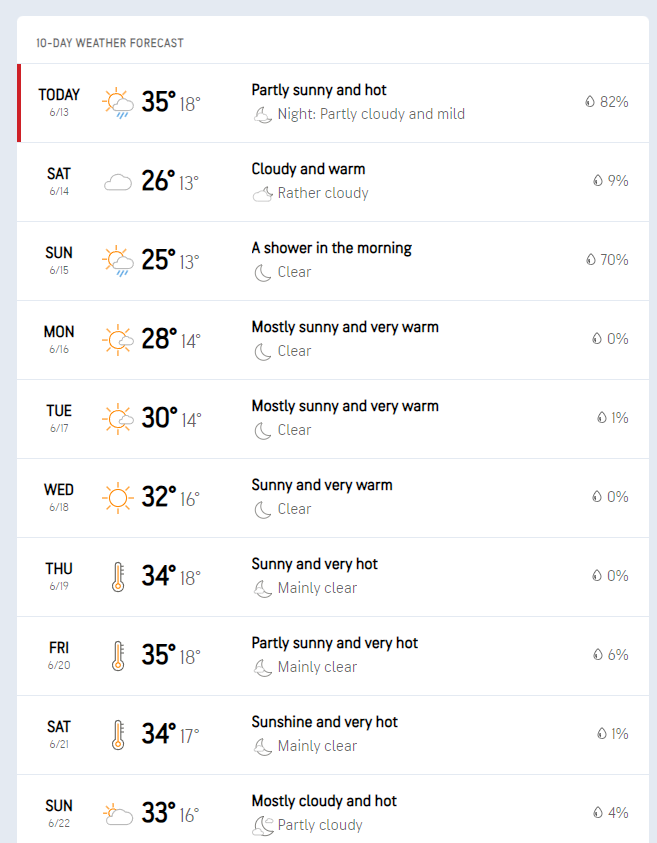The image size is (657, 843).
Task: Click the sun-and-rain icon for Today 6/13
Action: pyautogui.click(x=118, y=103)
